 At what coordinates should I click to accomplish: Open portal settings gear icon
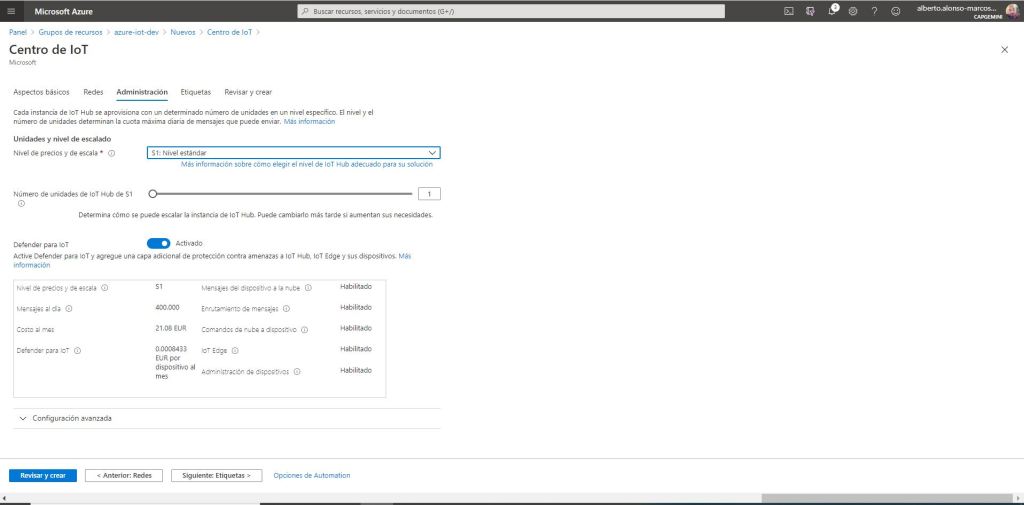pyautogui.click(x=853, y=11)
